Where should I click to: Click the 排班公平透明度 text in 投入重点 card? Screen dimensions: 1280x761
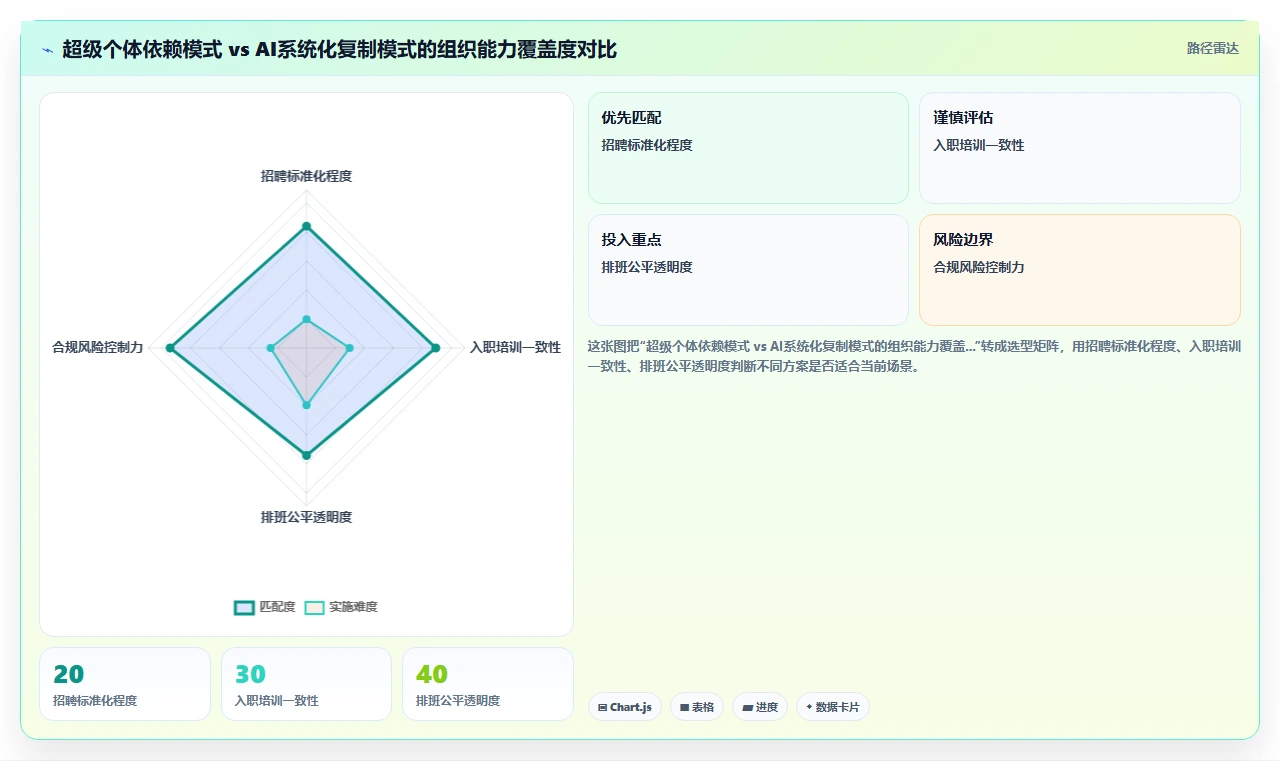pos(647,267)
